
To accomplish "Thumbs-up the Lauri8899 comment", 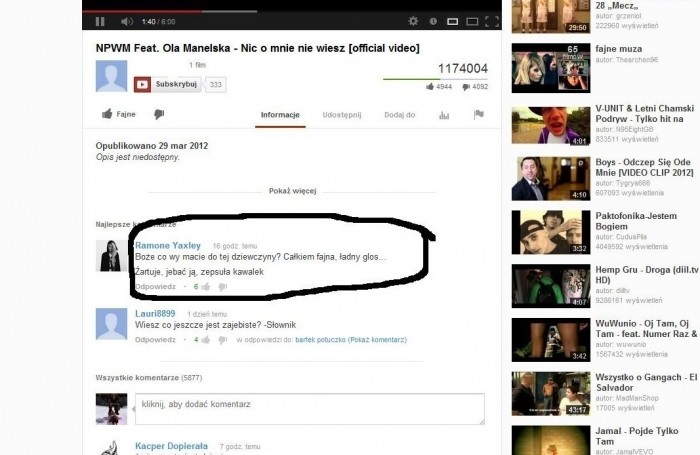I will pos(206,340).
